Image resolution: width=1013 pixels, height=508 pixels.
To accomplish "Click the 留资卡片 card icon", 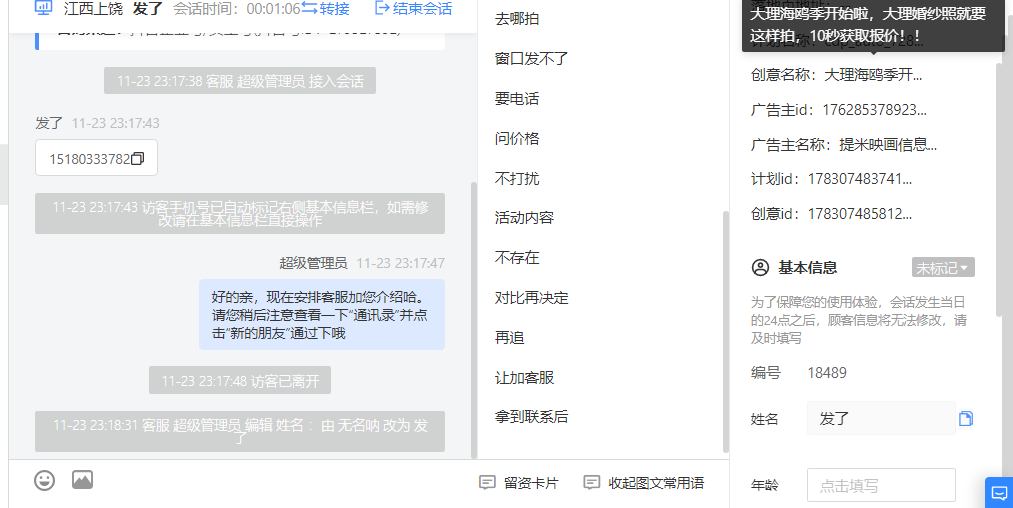I will [x=487, y=482].
